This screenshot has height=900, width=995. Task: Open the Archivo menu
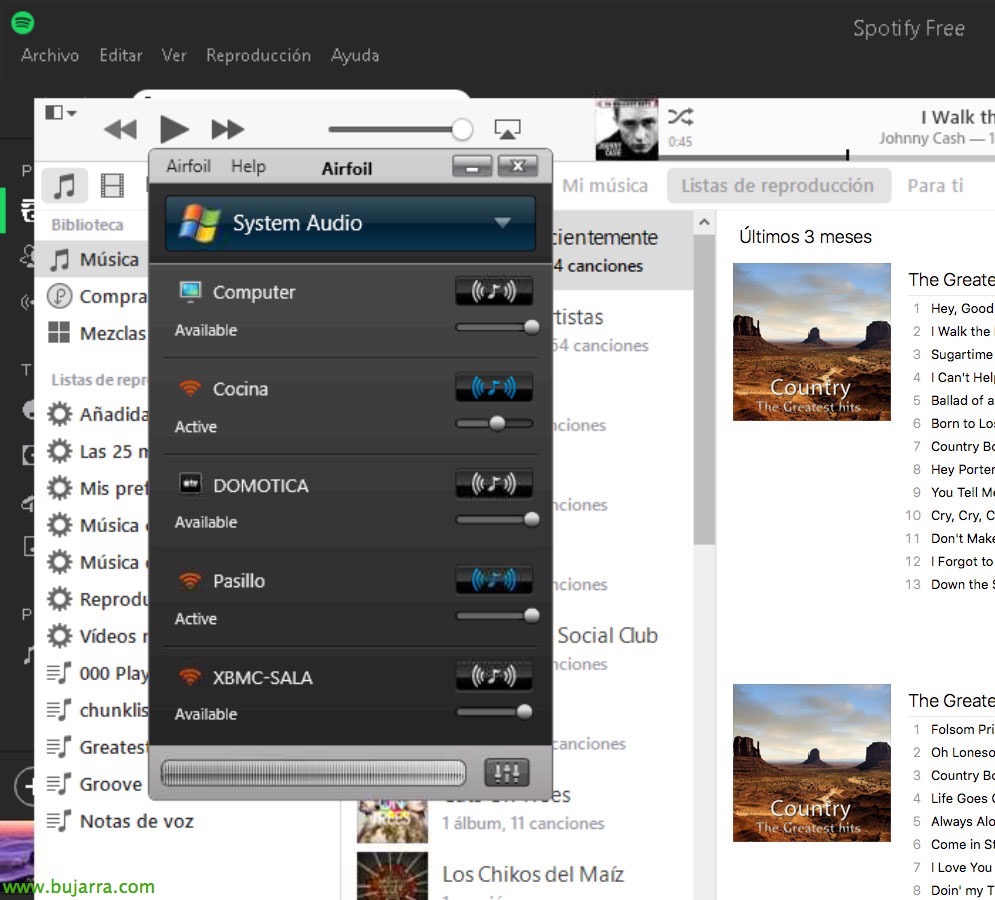coord(50,55)
